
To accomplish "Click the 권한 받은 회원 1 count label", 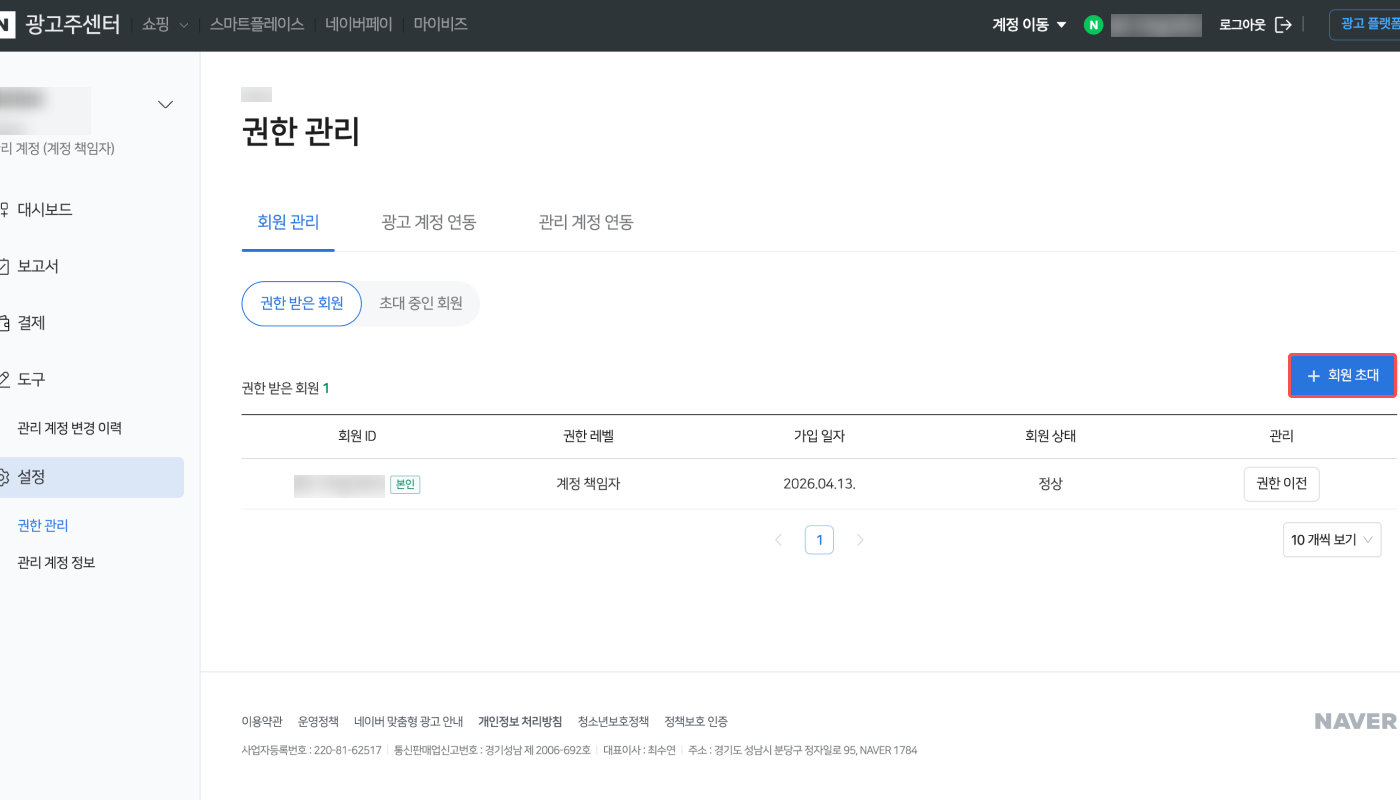I will point(286,388).
